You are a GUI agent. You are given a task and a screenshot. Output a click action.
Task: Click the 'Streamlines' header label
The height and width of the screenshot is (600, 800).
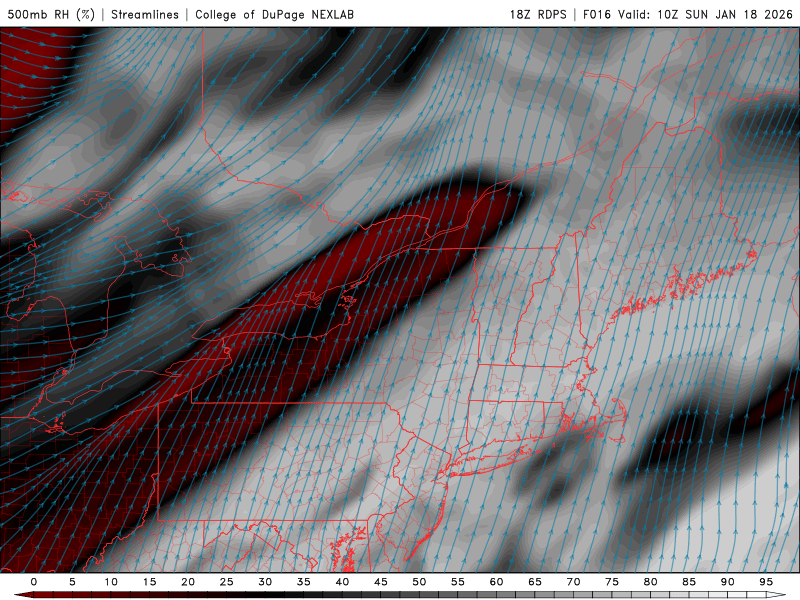(x=145, y=14)
